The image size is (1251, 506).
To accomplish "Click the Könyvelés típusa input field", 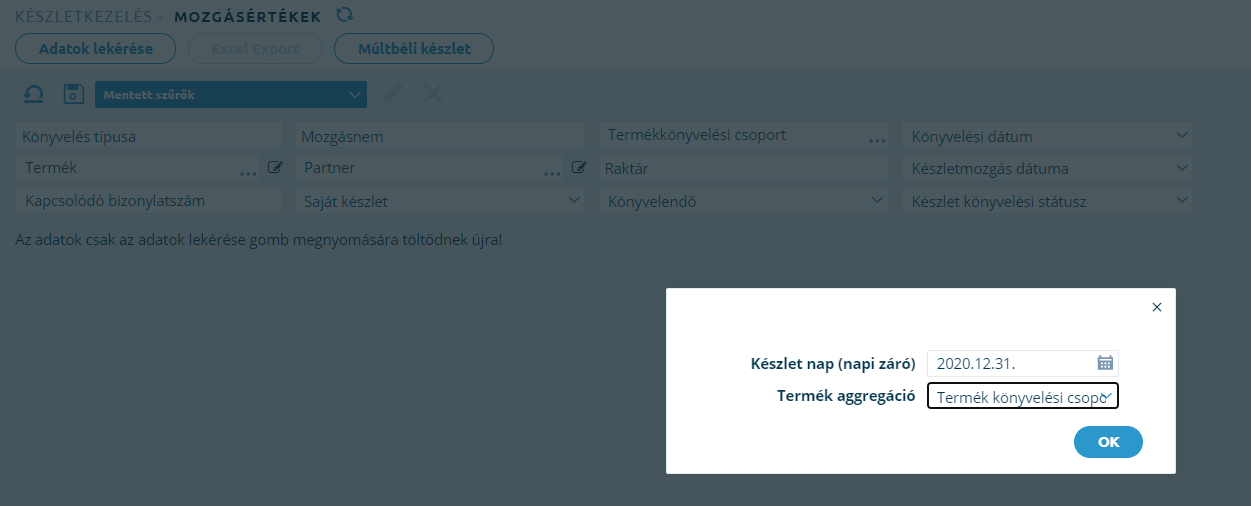I will pos(149,136).
